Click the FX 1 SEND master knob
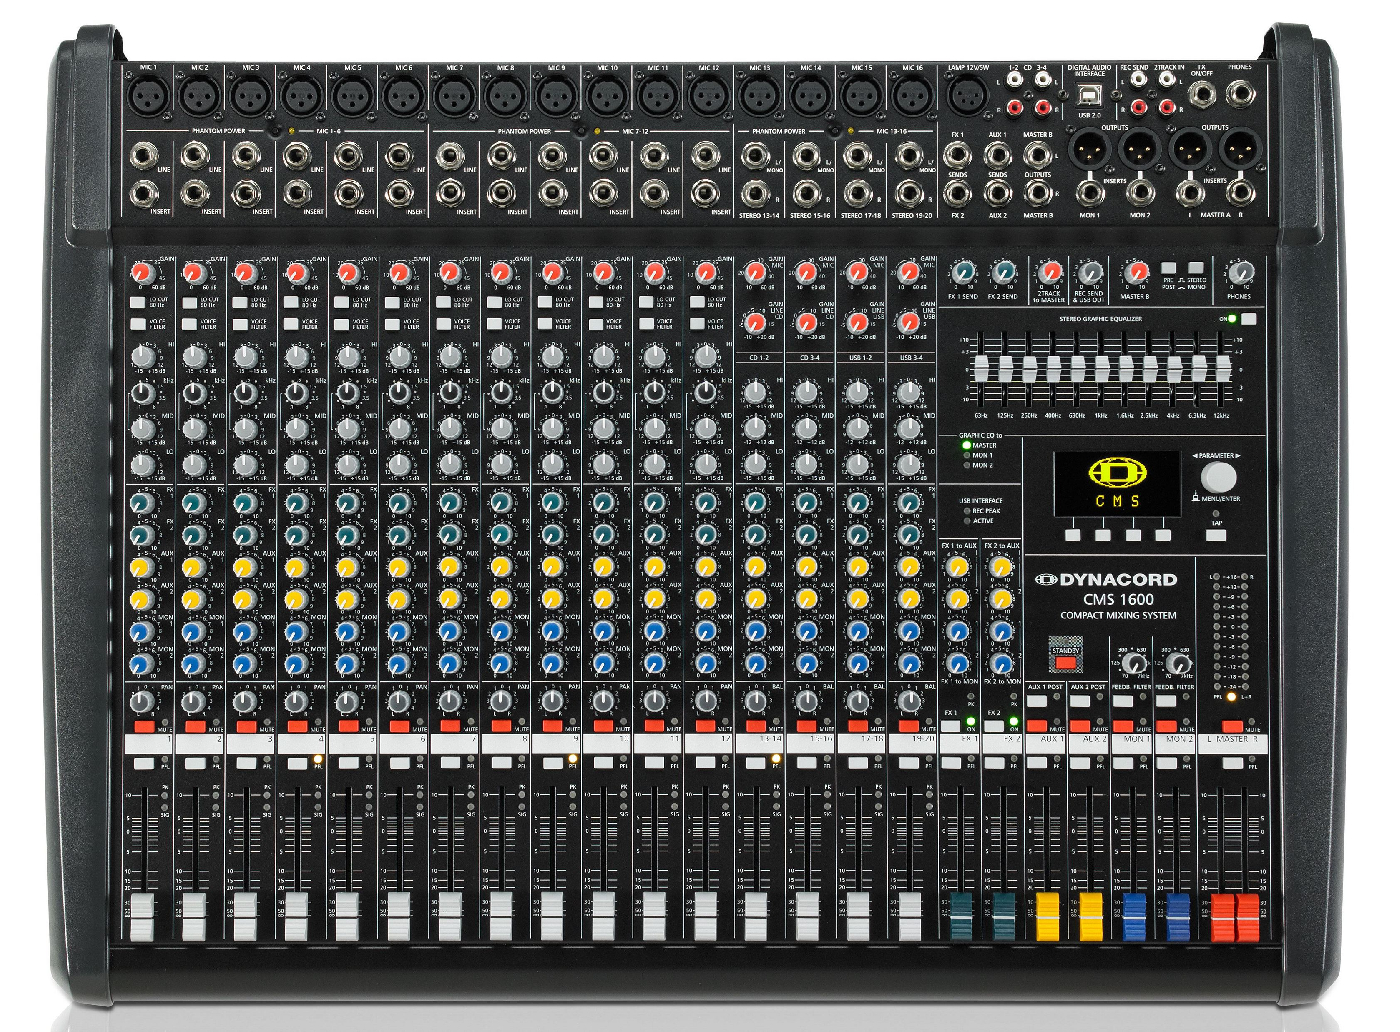The image size is (1400, 1032). tap(963, 272)
